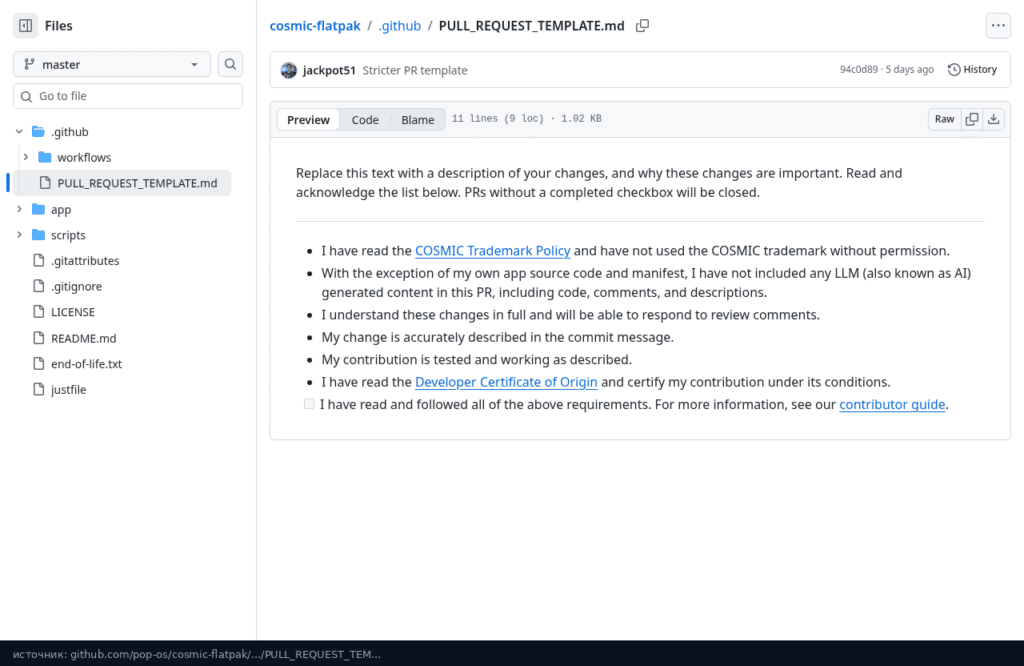1024x666 pixels.
Task: Open the COSMIC Trademark Policy link
Action: click(492, 251)
